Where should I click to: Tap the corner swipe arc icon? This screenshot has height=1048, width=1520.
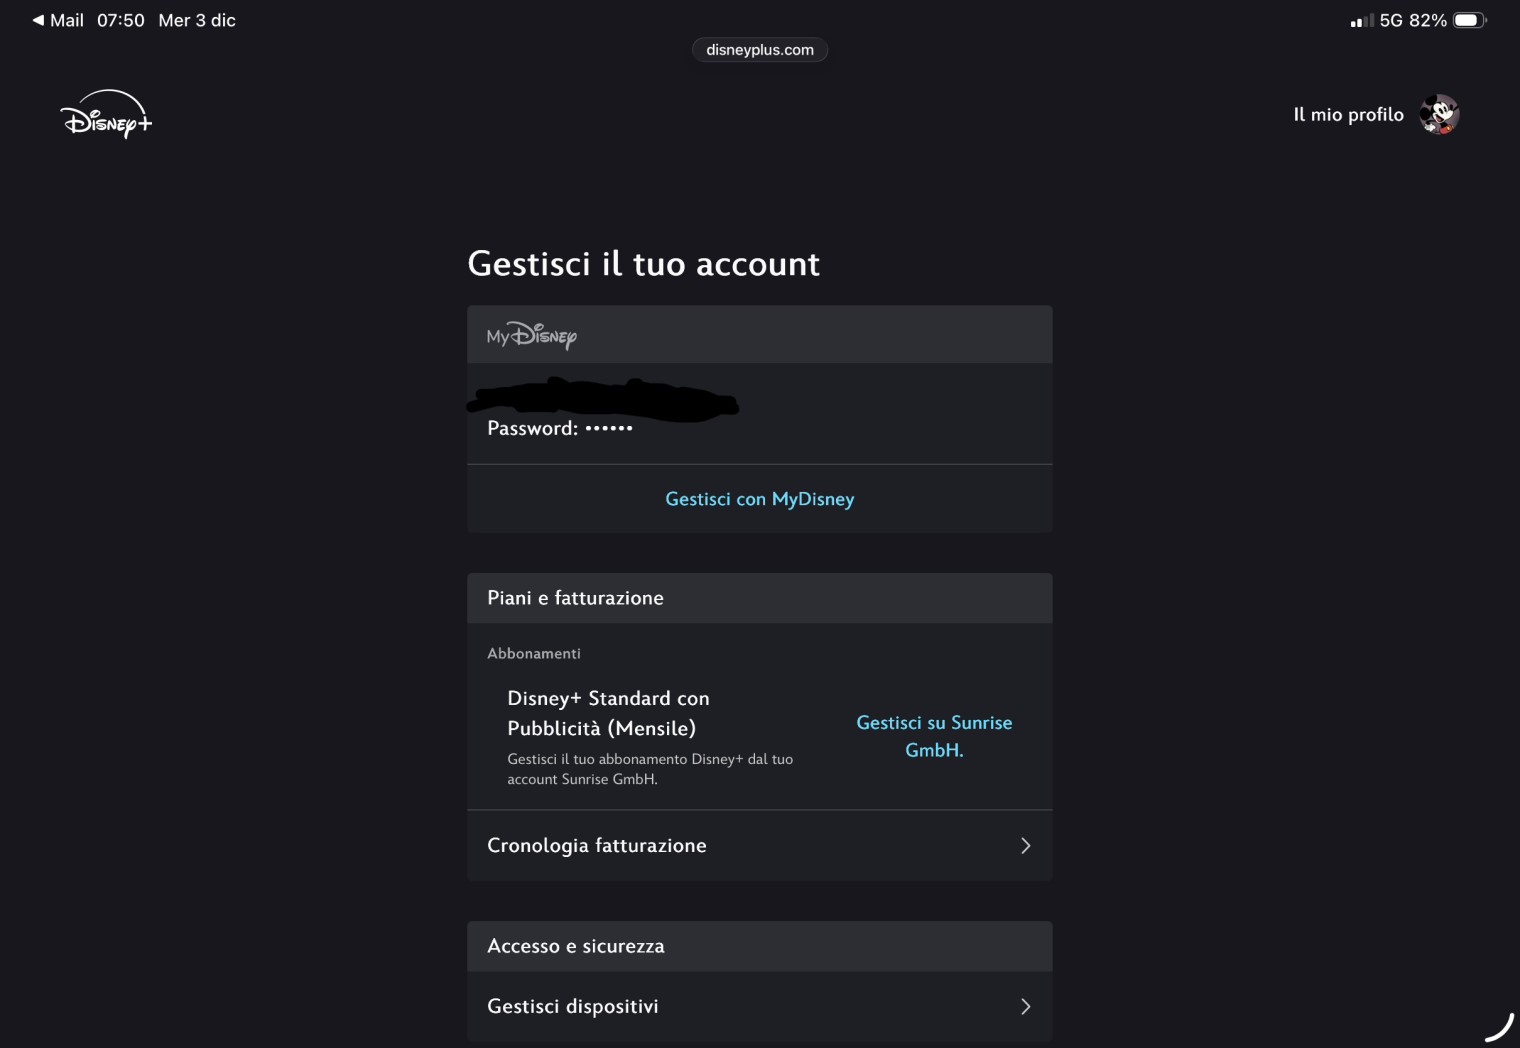[x=1499, y=1027]
